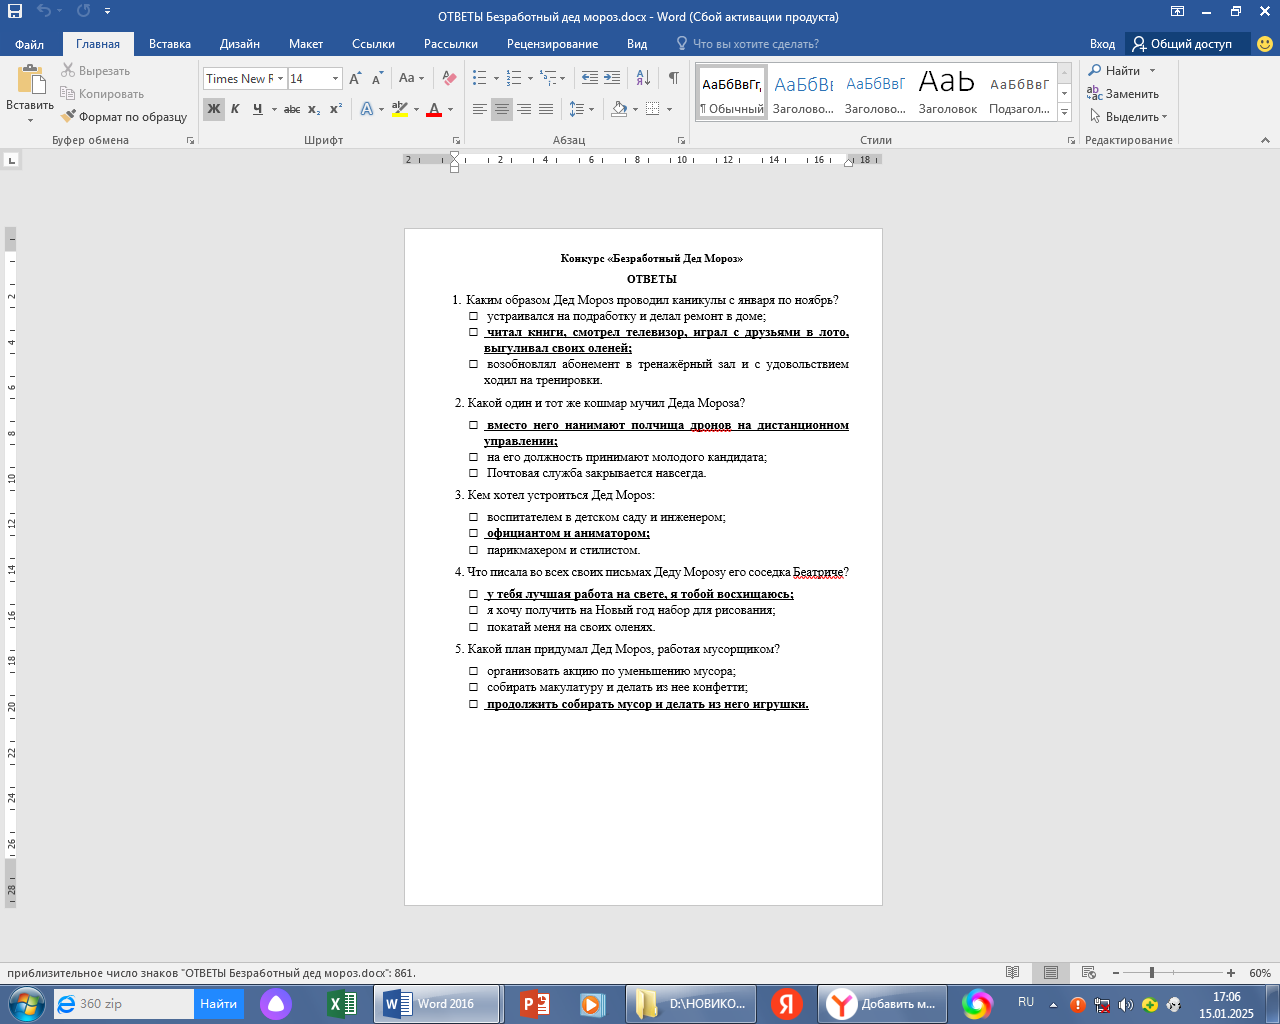
Task: Click the Заменить button
Action: point(1122,94)
